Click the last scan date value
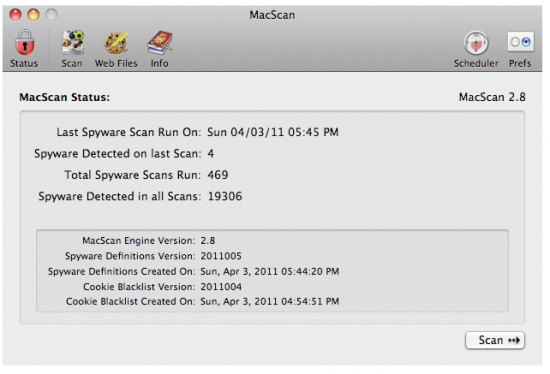The image size is (550, 374). pos(273,132)
